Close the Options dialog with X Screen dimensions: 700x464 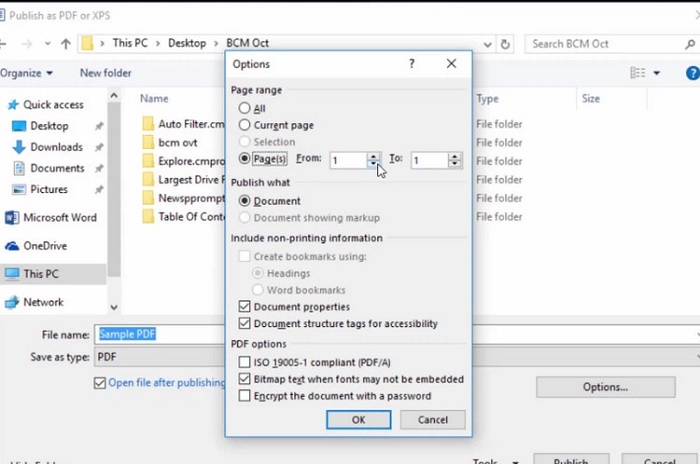point(451,63)
